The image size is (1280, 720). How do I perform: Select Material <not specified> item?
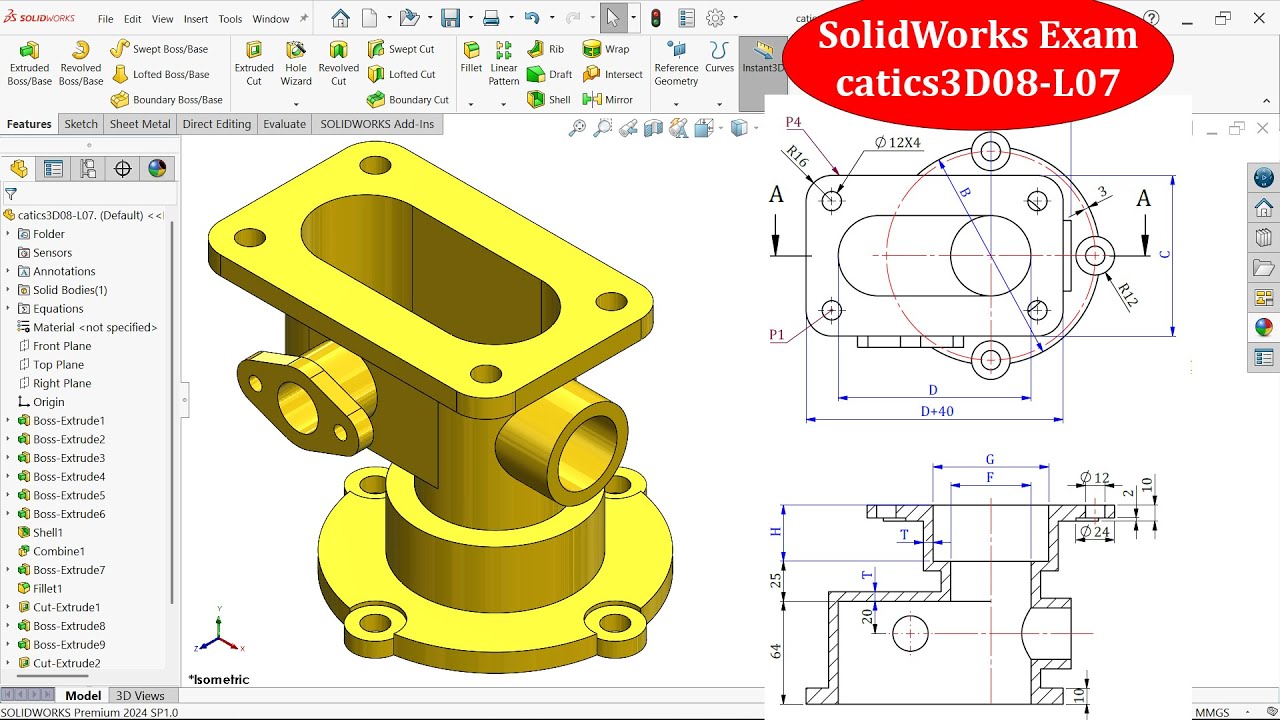click(x=88, y=327)
